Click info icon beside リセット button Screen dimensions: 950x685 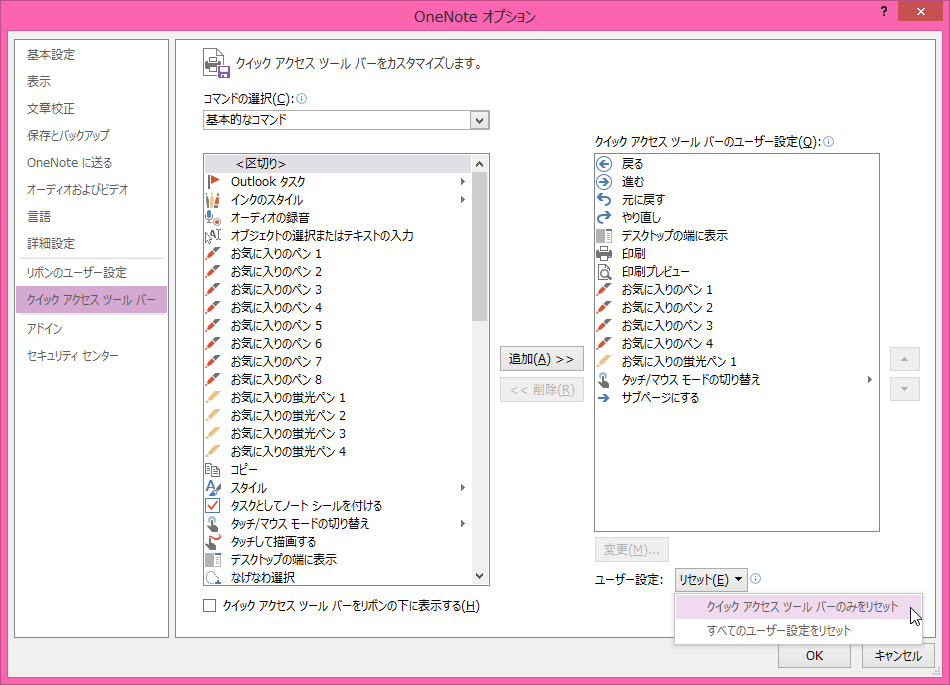(x=756, y=578)
